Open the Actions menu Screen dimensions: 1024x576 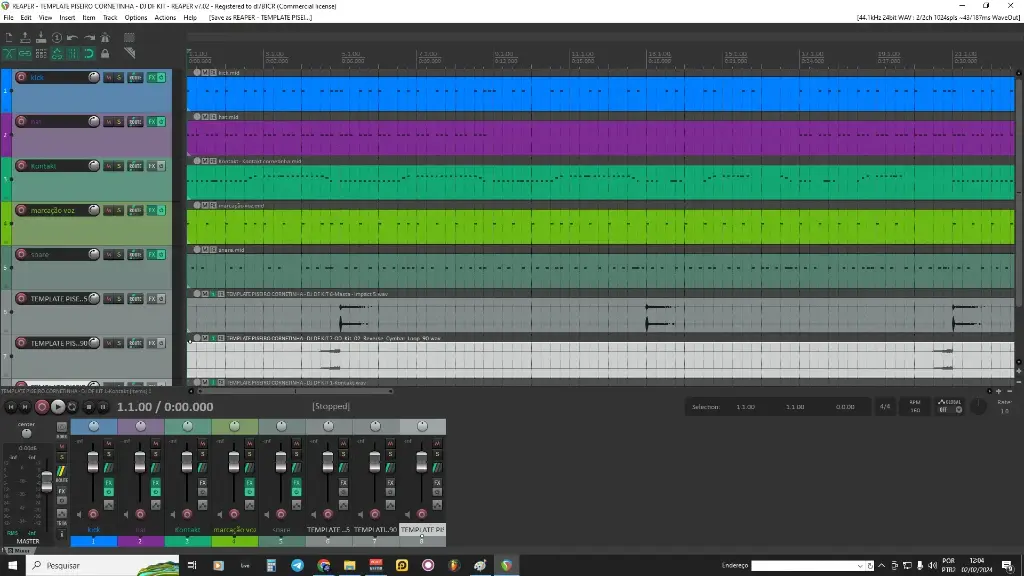tap(165, 18)
